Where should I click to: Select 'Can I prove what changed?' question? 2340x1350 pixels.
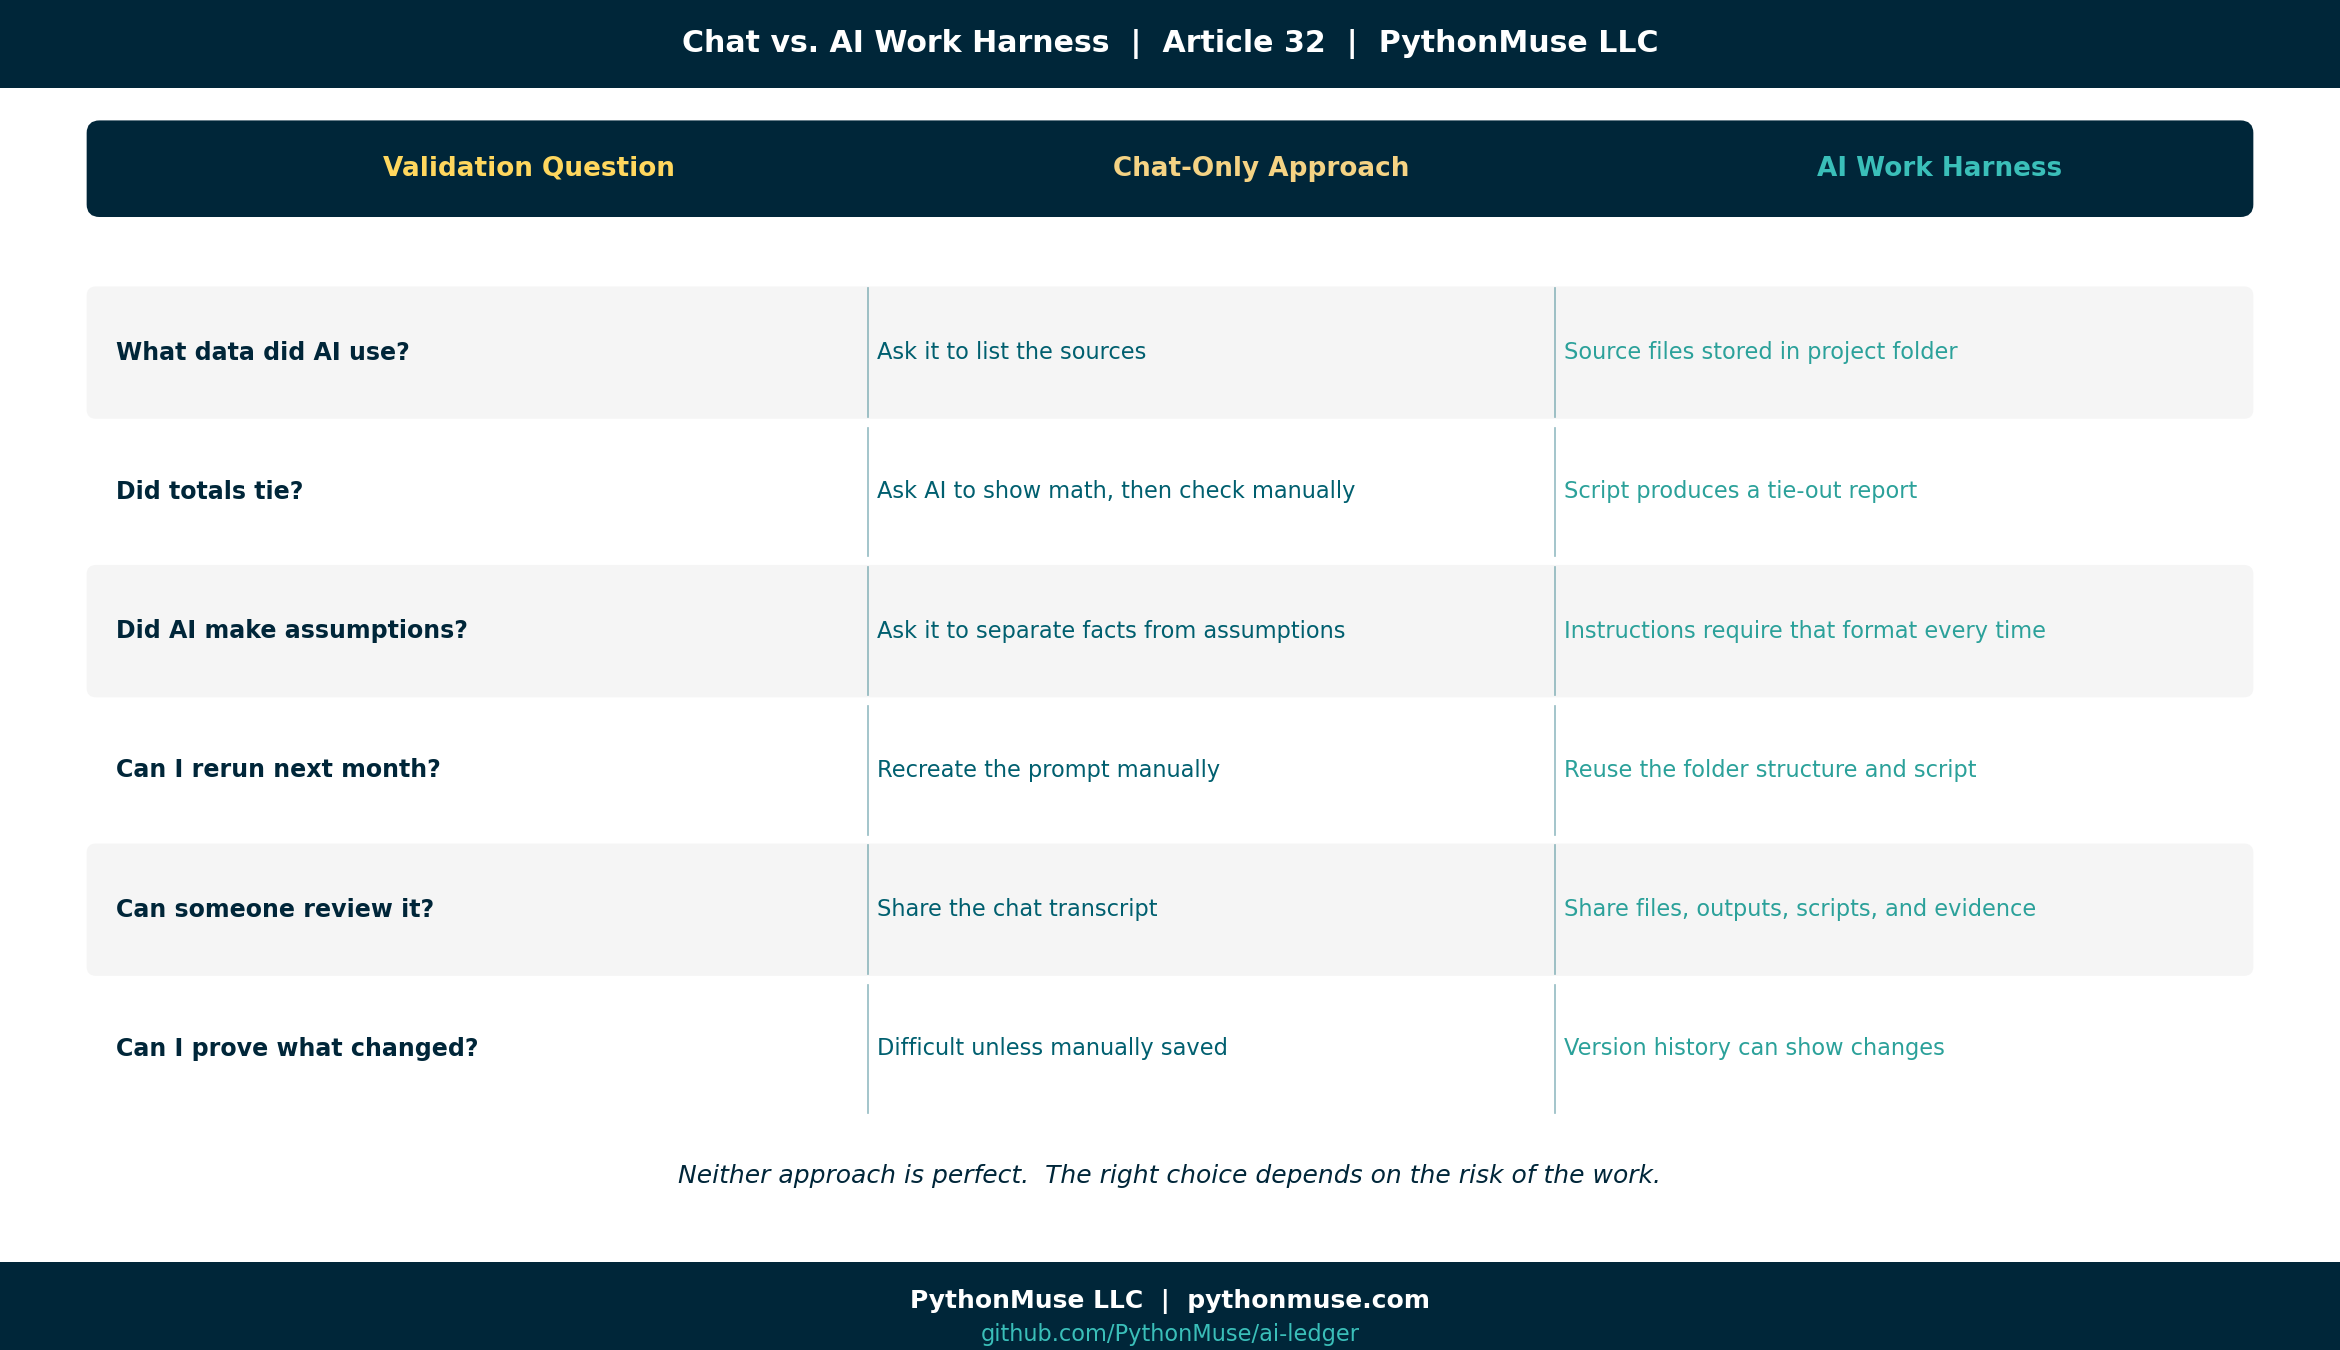[x=297, y=1047]
